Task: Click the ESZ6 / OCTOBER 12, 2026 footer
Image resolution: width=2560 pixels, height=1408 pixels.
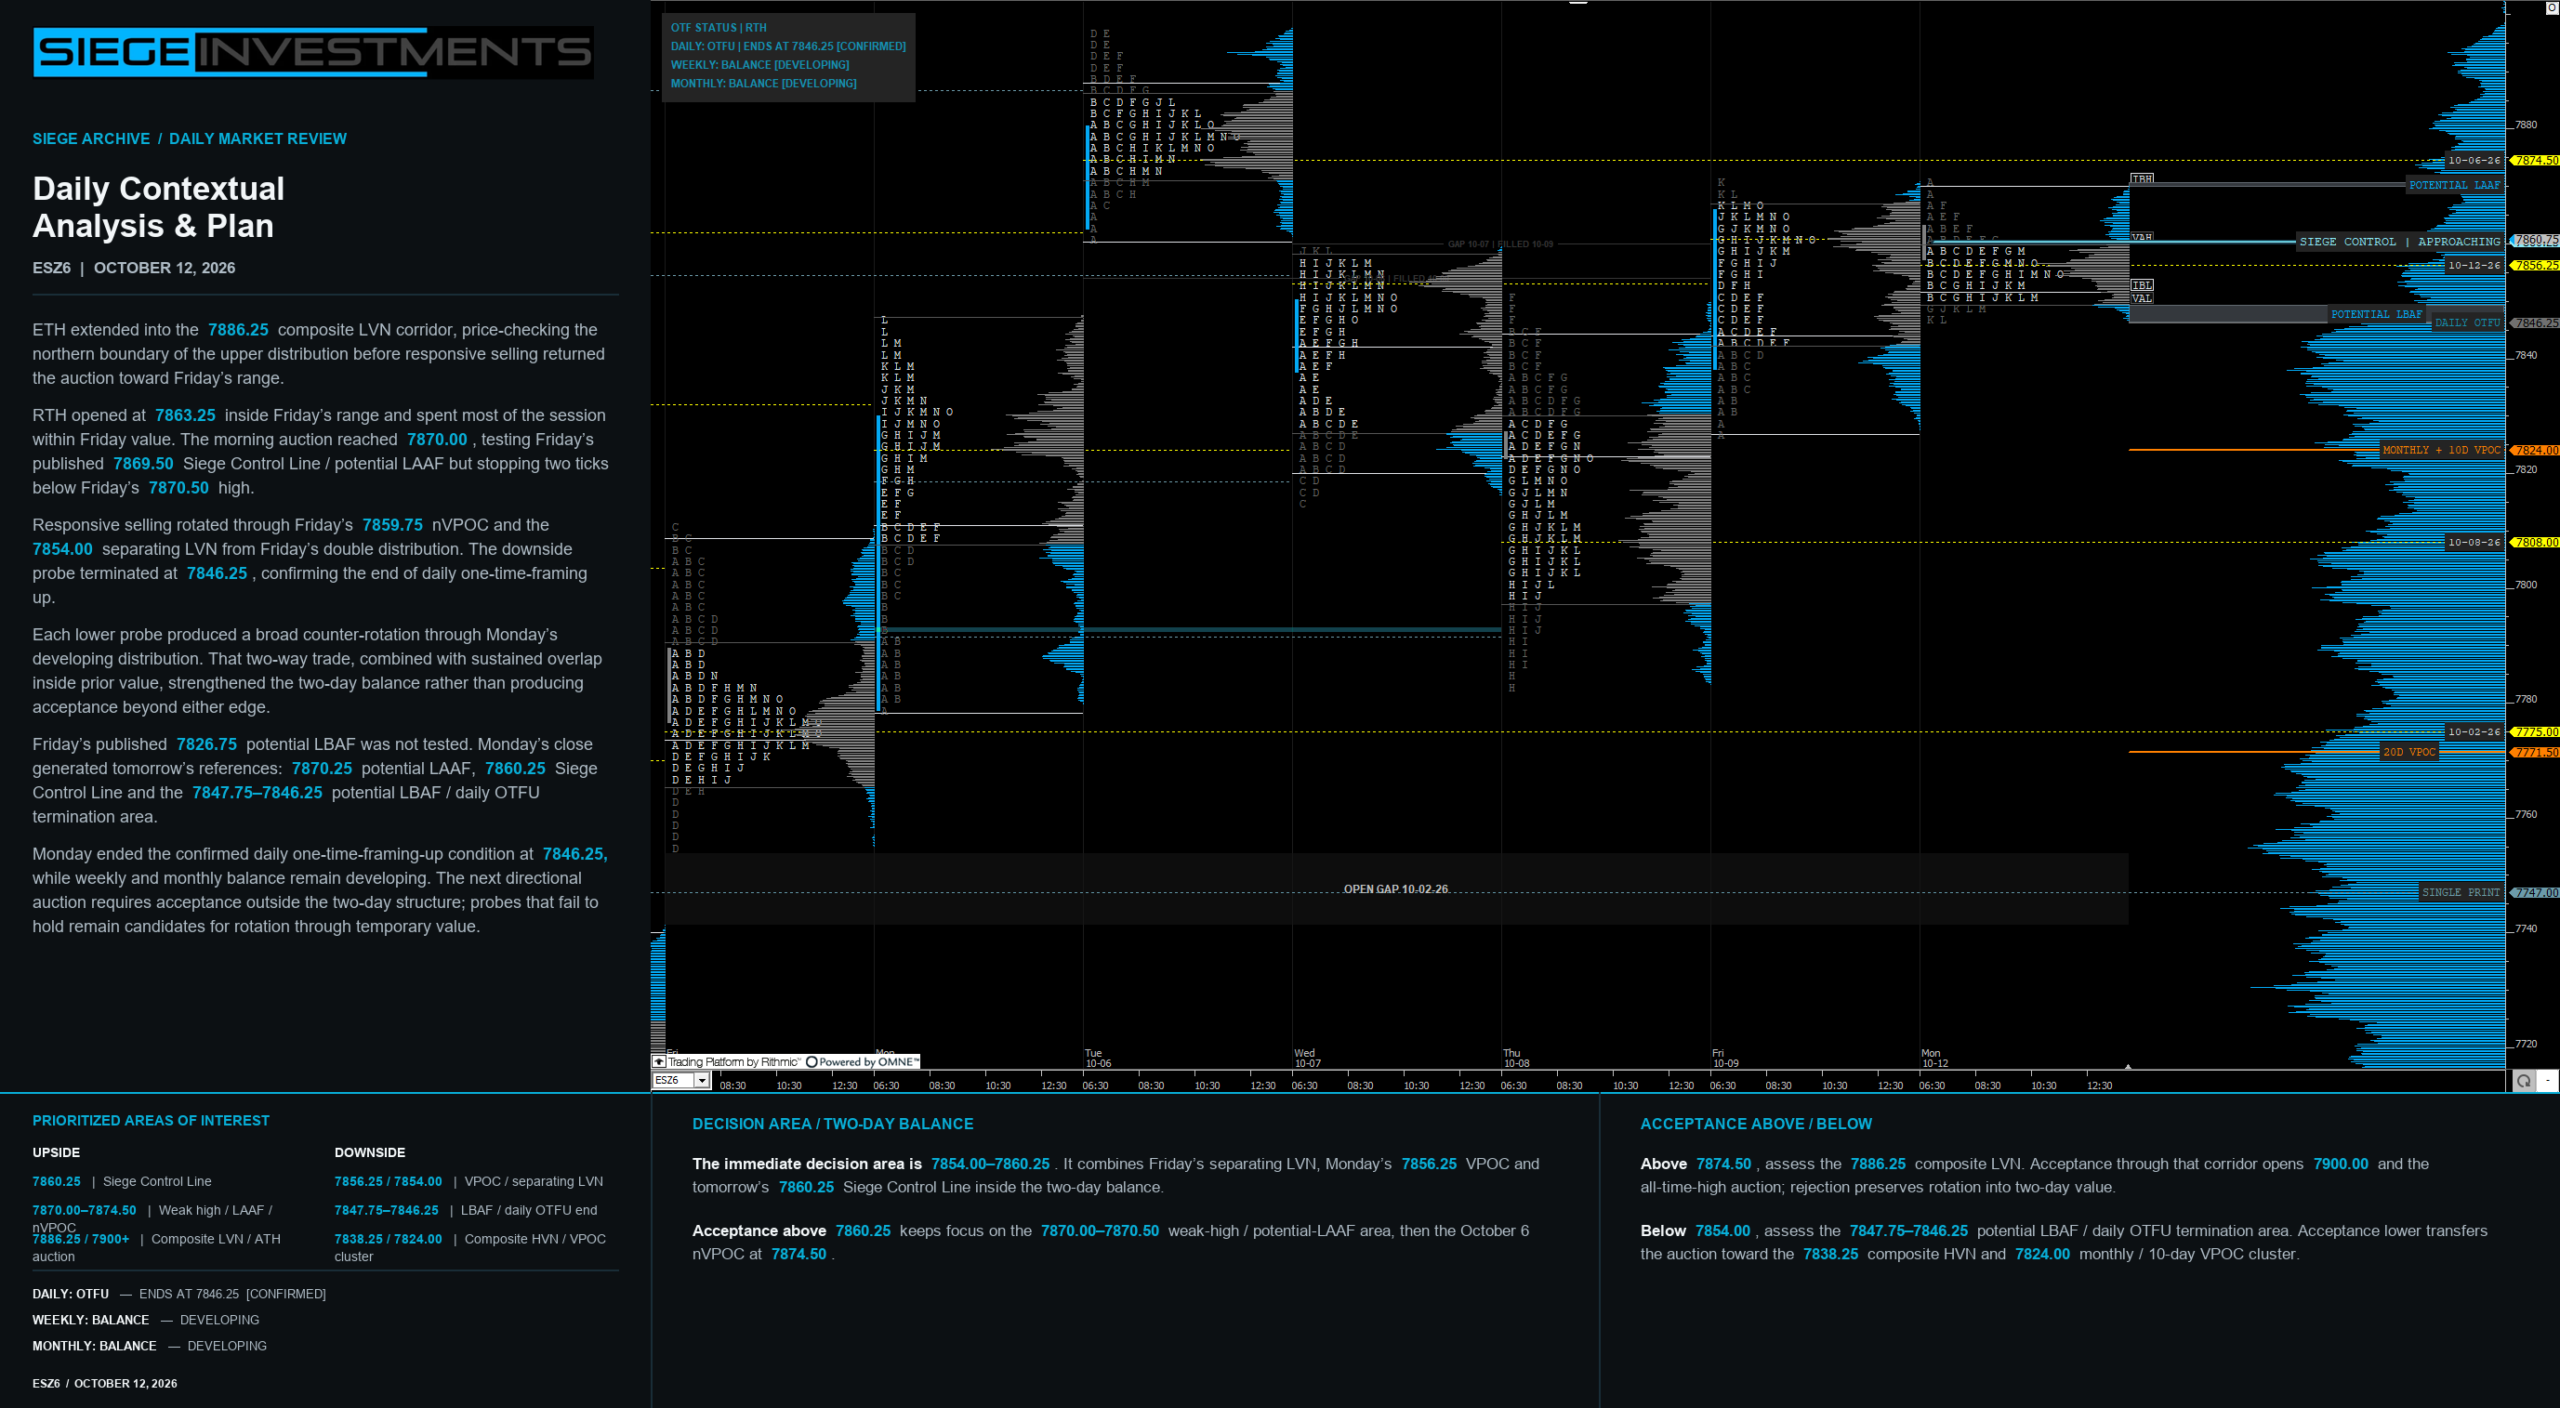Action: [105, 1384]
